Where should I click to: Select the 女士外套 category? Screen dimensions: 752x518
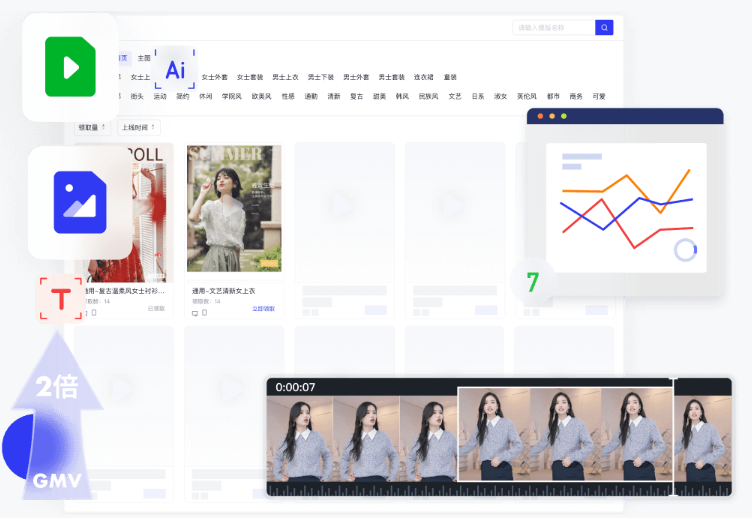tap(214, 77)
